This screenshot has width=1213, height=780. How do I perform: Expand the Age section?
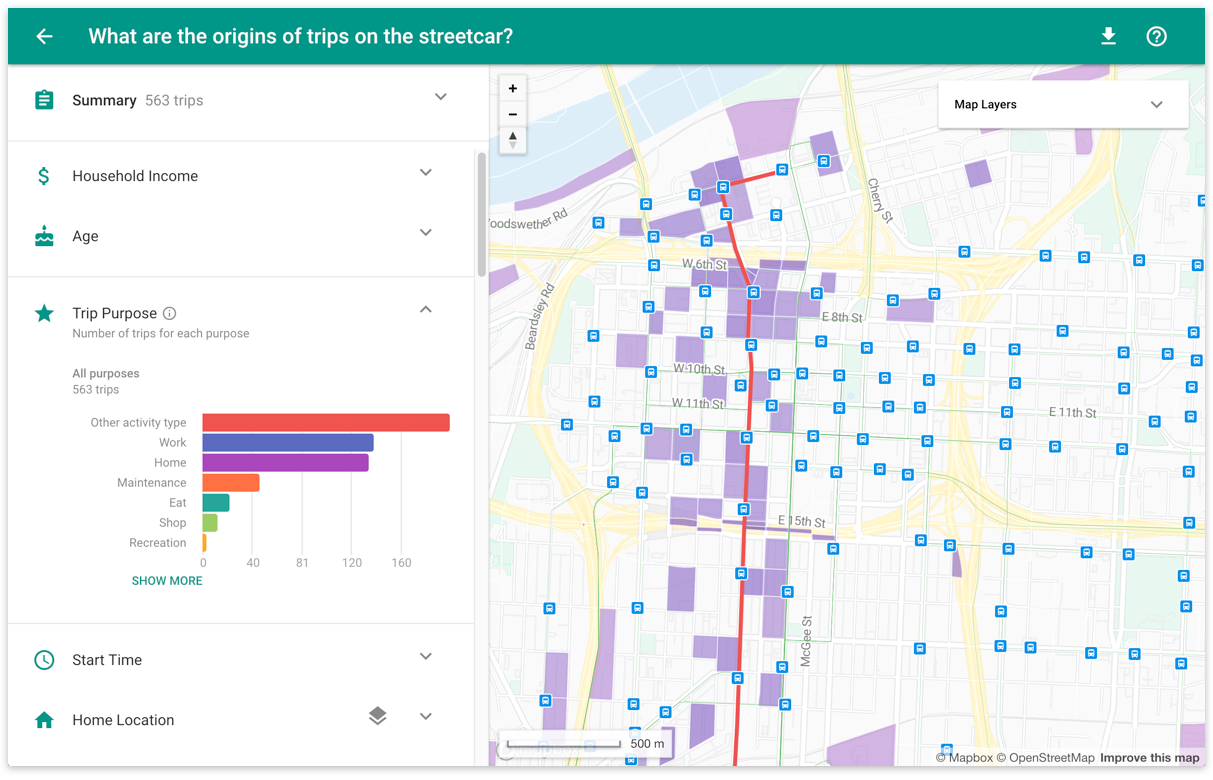click(426, 232)
